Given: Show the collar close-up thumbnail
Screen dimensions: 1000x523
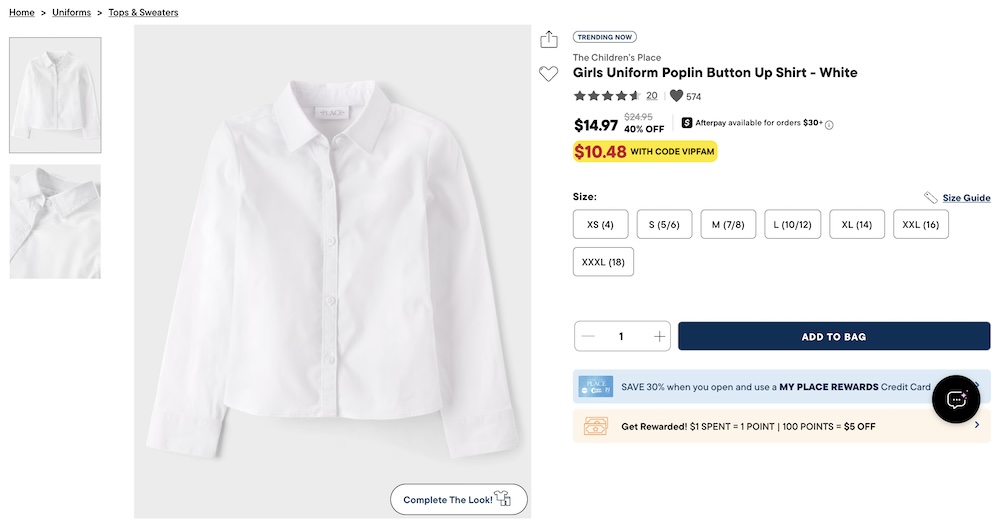Looking at the screenshot, I should (x=55, y=221).
